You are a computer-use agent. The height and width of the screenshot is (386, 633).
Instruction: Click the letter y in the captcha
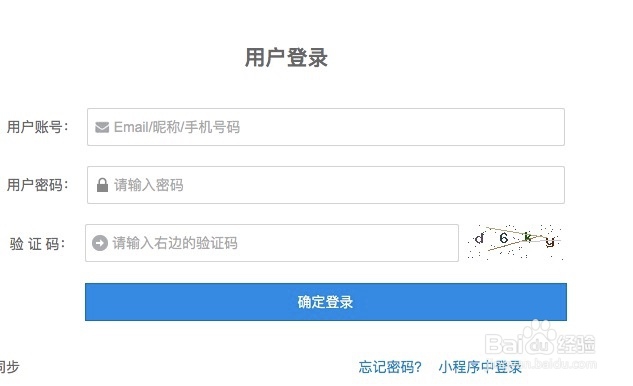tap(549, 242)
